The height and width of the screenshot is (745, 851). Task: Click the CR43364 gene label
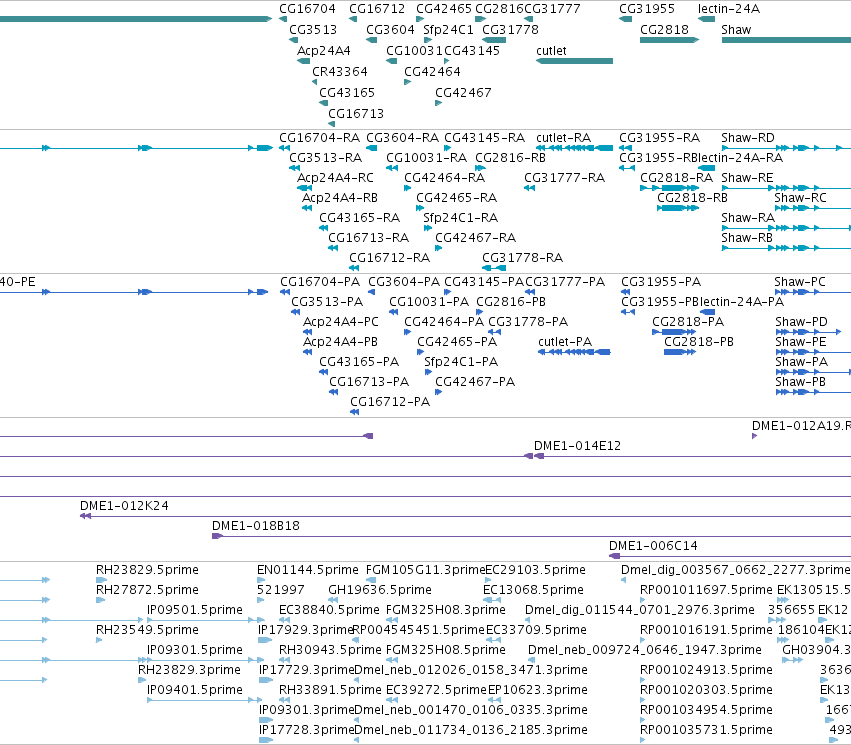[340, 72]
